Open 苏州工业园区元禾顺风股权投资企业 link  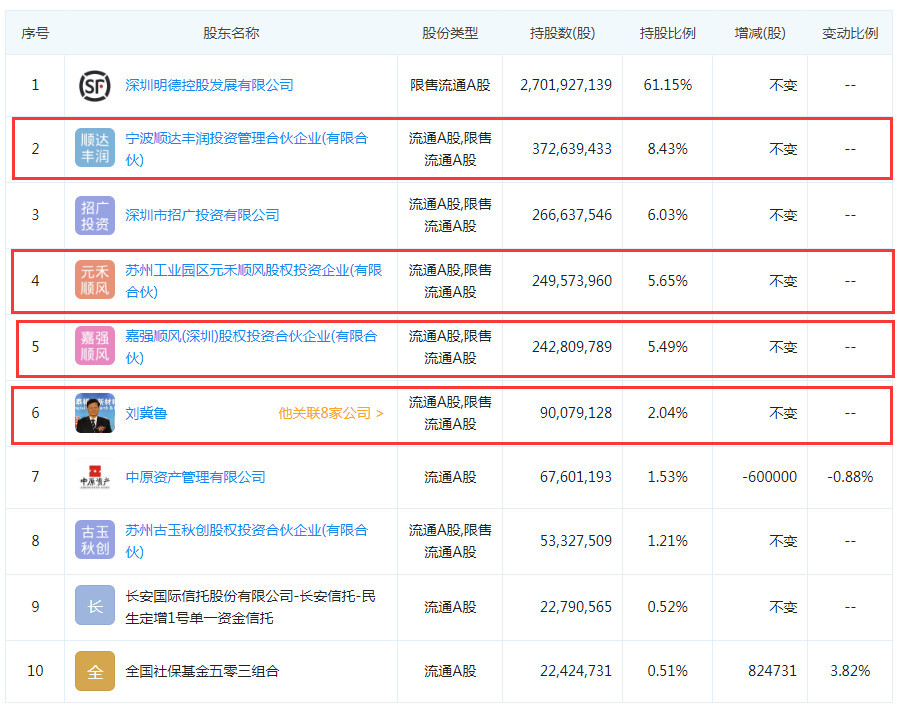pyautogui.click(x=254, y=281)
